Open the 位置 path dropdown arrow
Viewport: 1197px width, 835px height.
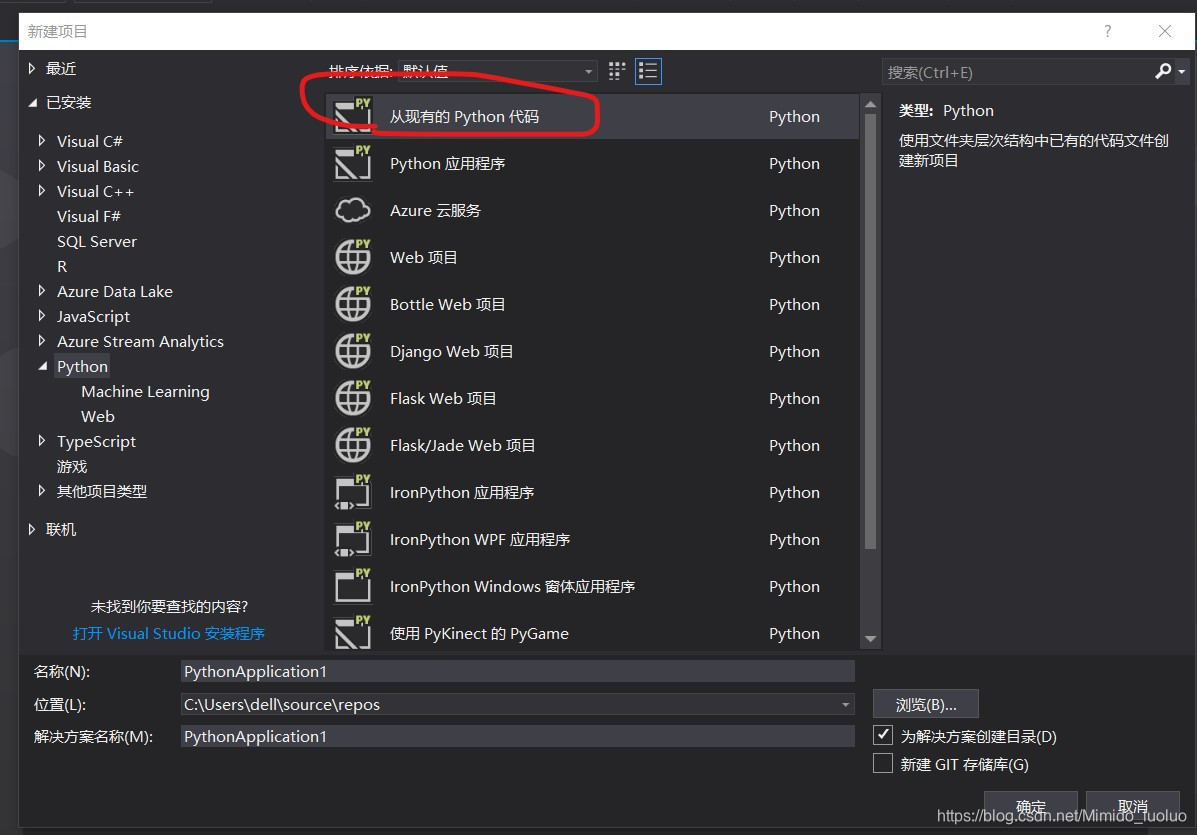point(845,704)
